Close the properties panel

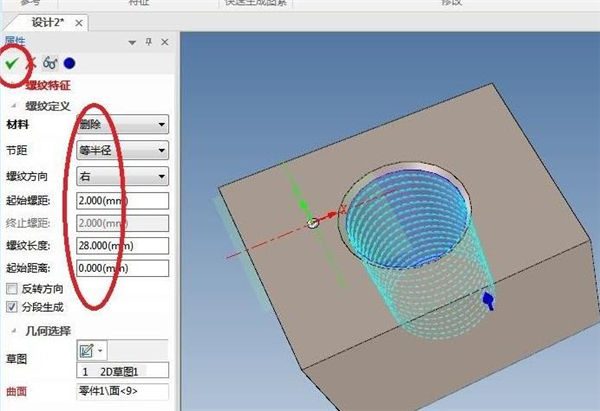coord(165,42)
